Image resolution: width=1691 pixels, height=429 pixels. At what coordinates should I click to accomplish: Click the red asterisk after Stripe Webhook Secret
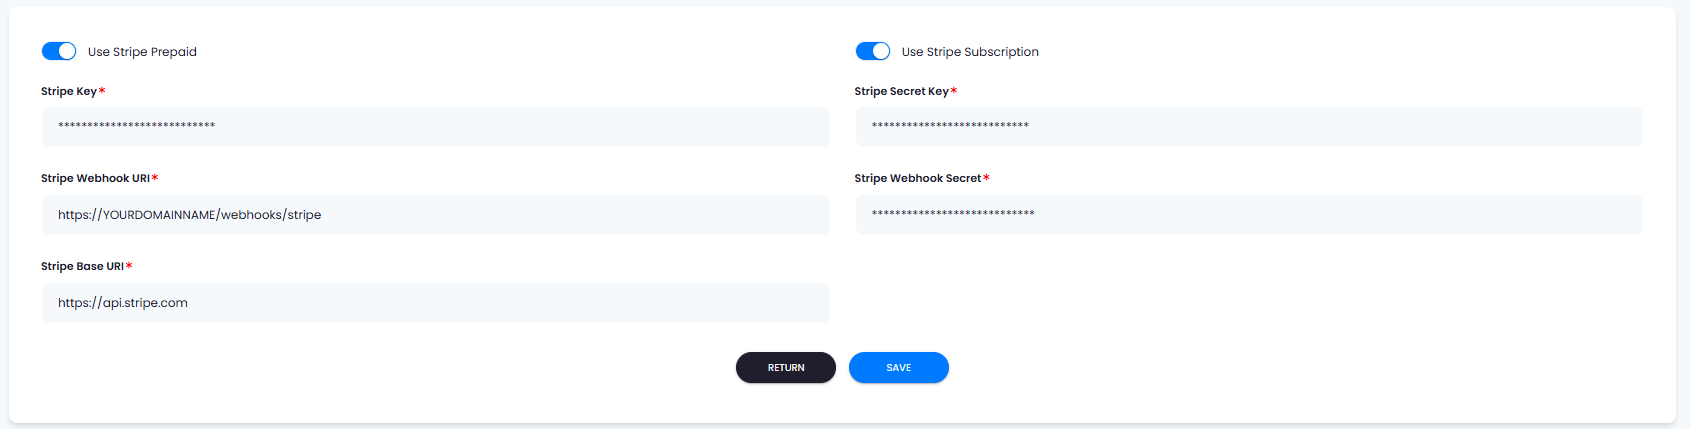tap(986, 178)
